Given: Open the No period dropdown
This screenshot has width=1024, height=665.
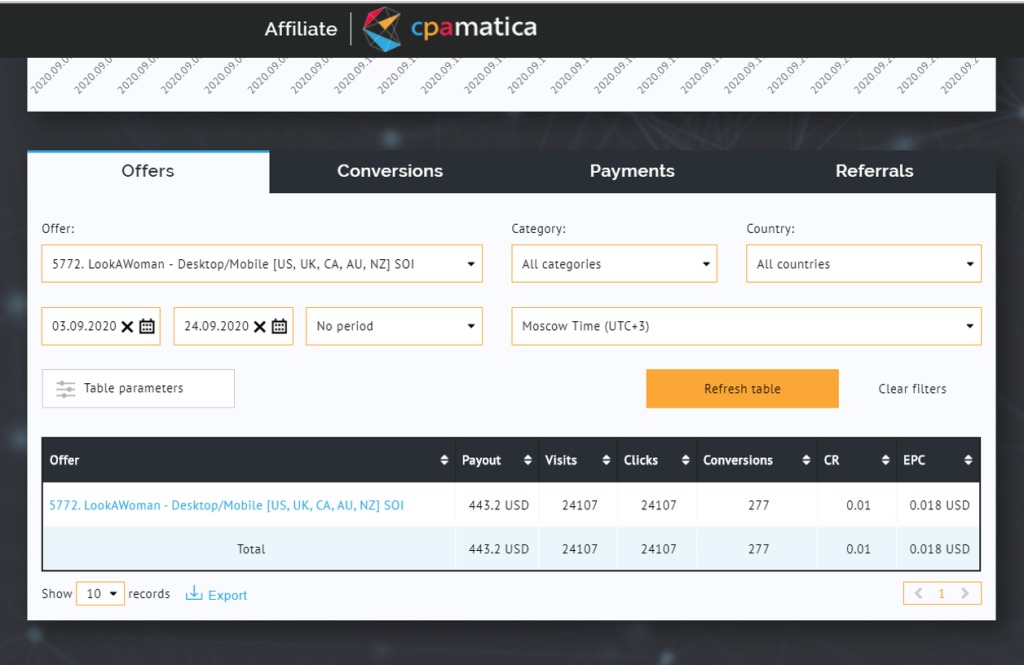Looking at the screenshot, I should coord(394,326).
